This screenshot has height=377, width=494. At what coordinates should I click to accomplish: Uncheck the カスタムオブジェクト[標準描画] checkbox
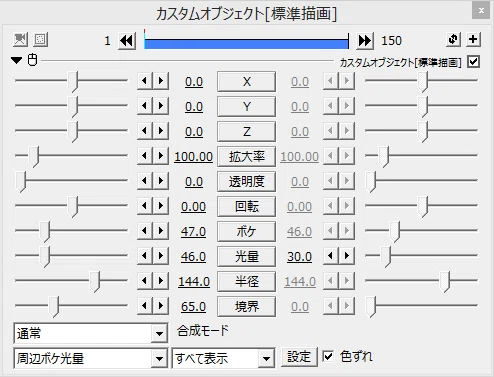[473, 62]
